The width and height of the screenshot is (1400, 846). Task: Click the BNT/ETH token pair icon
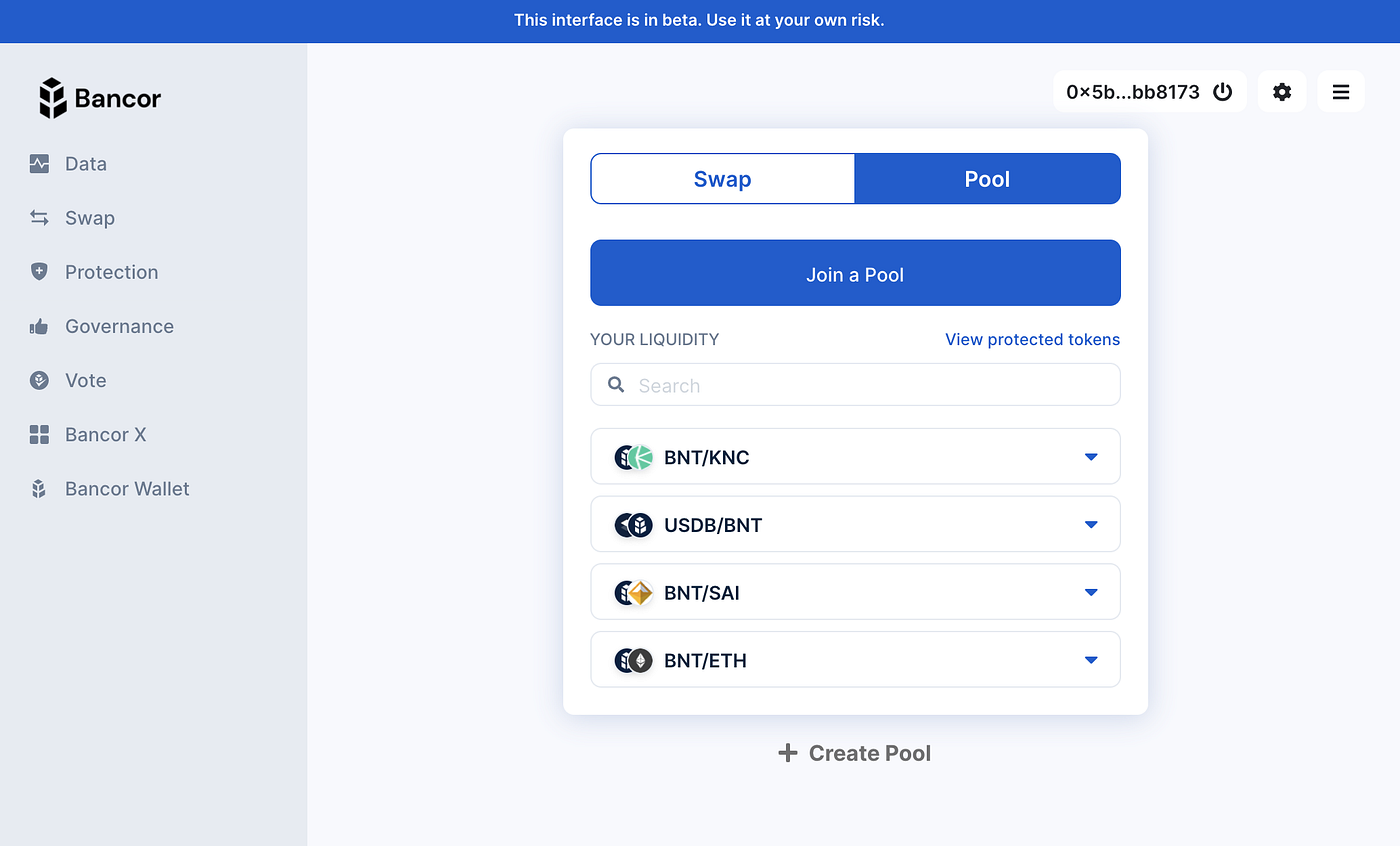633,660
